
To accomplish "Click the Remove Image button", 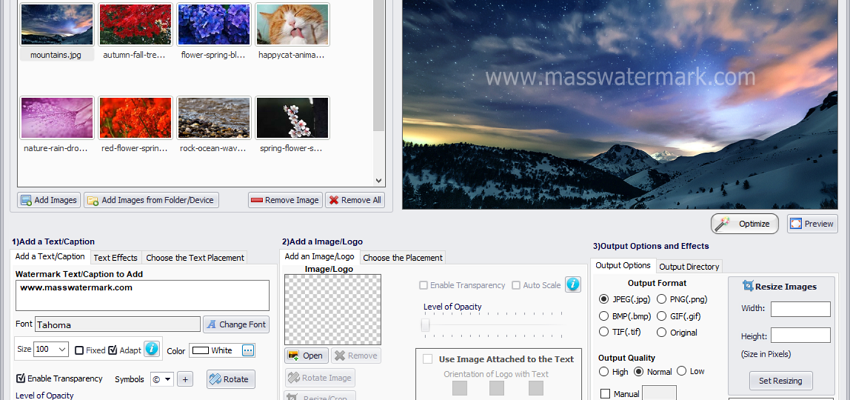I will coord(285,200).
